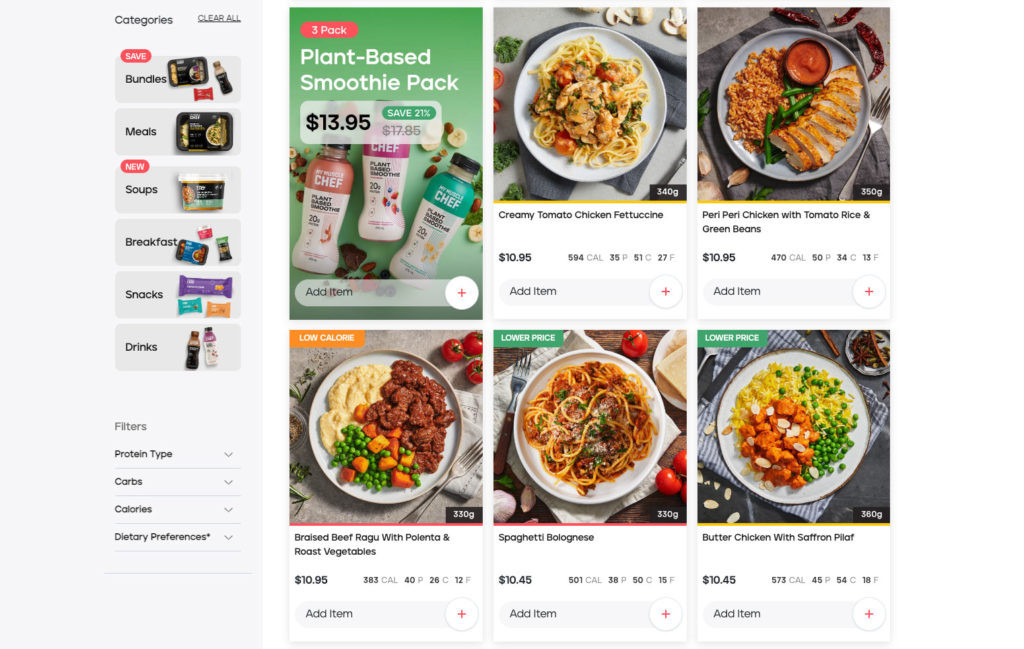
Task: Select the Snacks category
Action: (178, 294)
